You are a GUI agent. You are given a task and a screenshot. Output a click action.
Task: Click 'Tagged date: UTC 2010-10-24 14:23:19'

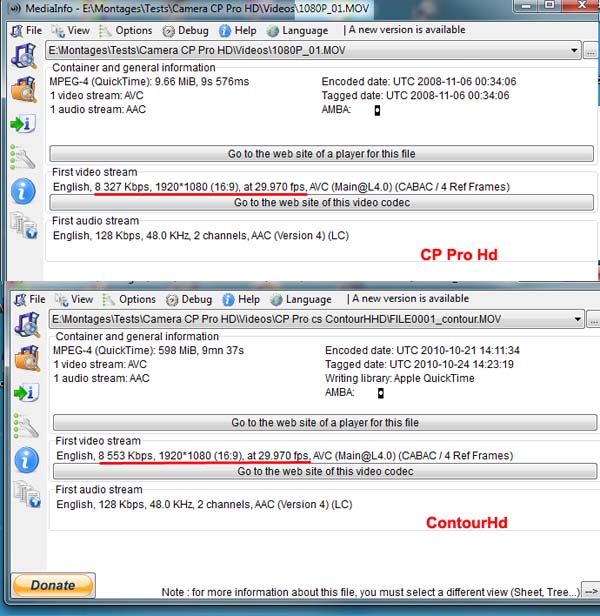(x=419, y=364)
